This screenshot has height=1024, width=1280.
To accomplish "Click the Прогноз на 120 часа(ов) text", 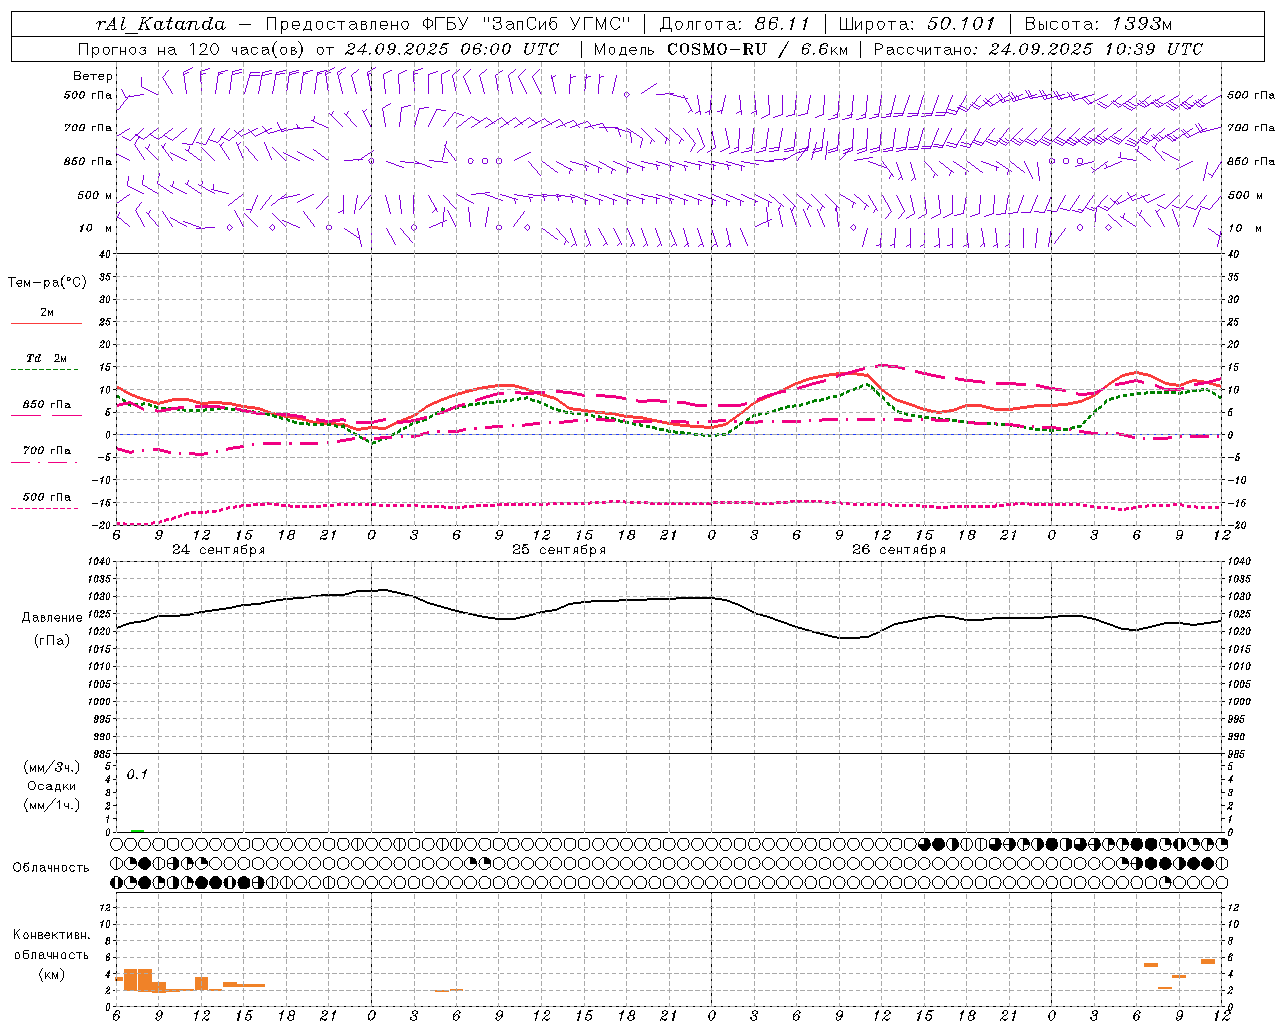I will 192,49.
